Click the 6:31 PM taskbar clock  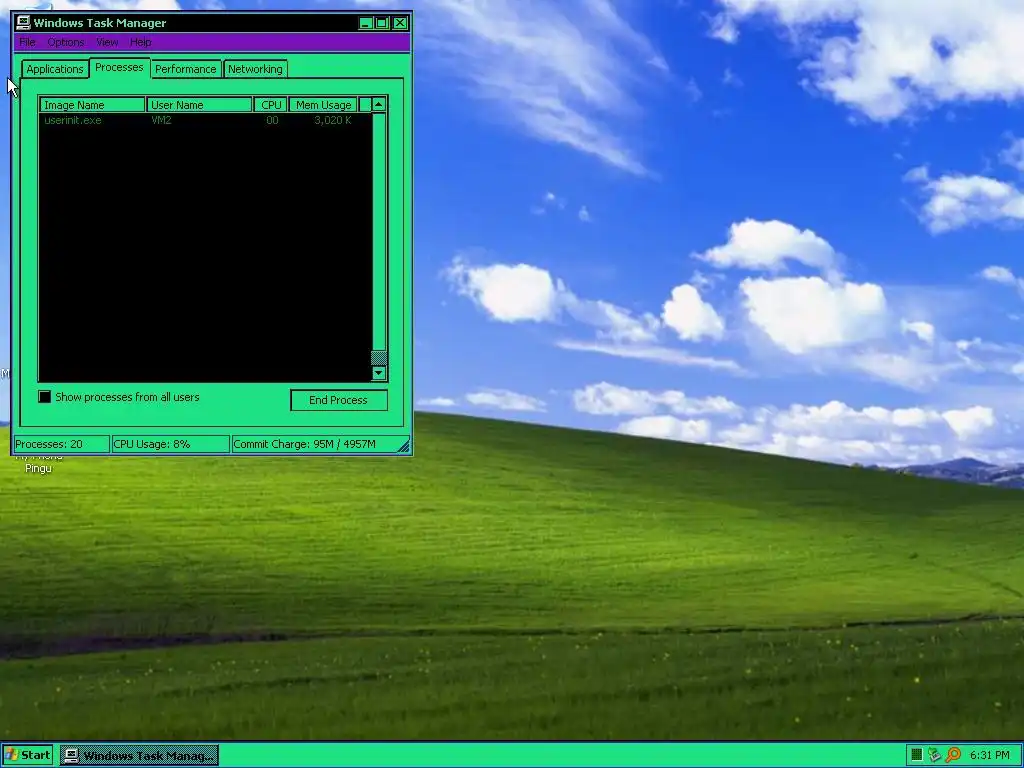[x=989, y=755]
